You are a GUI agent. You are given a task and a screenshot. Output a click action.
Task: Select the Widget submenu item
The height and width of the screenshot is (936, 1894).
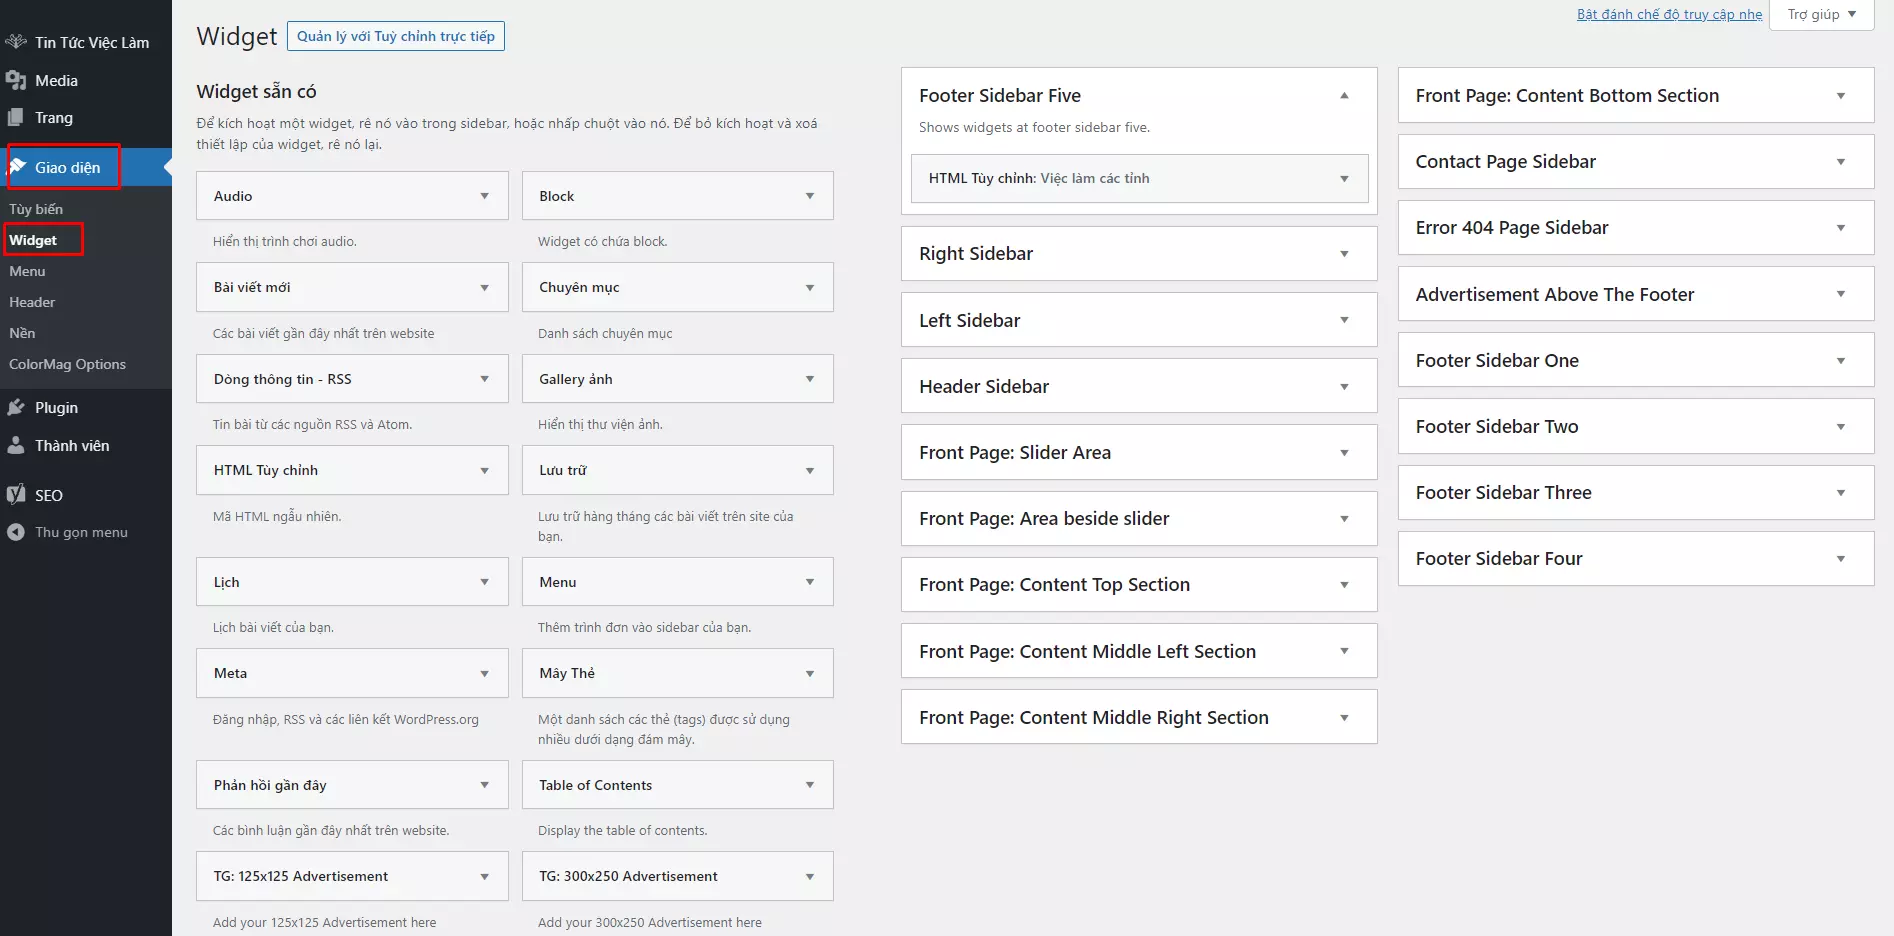pyautogui.click(x=33, y=240)
